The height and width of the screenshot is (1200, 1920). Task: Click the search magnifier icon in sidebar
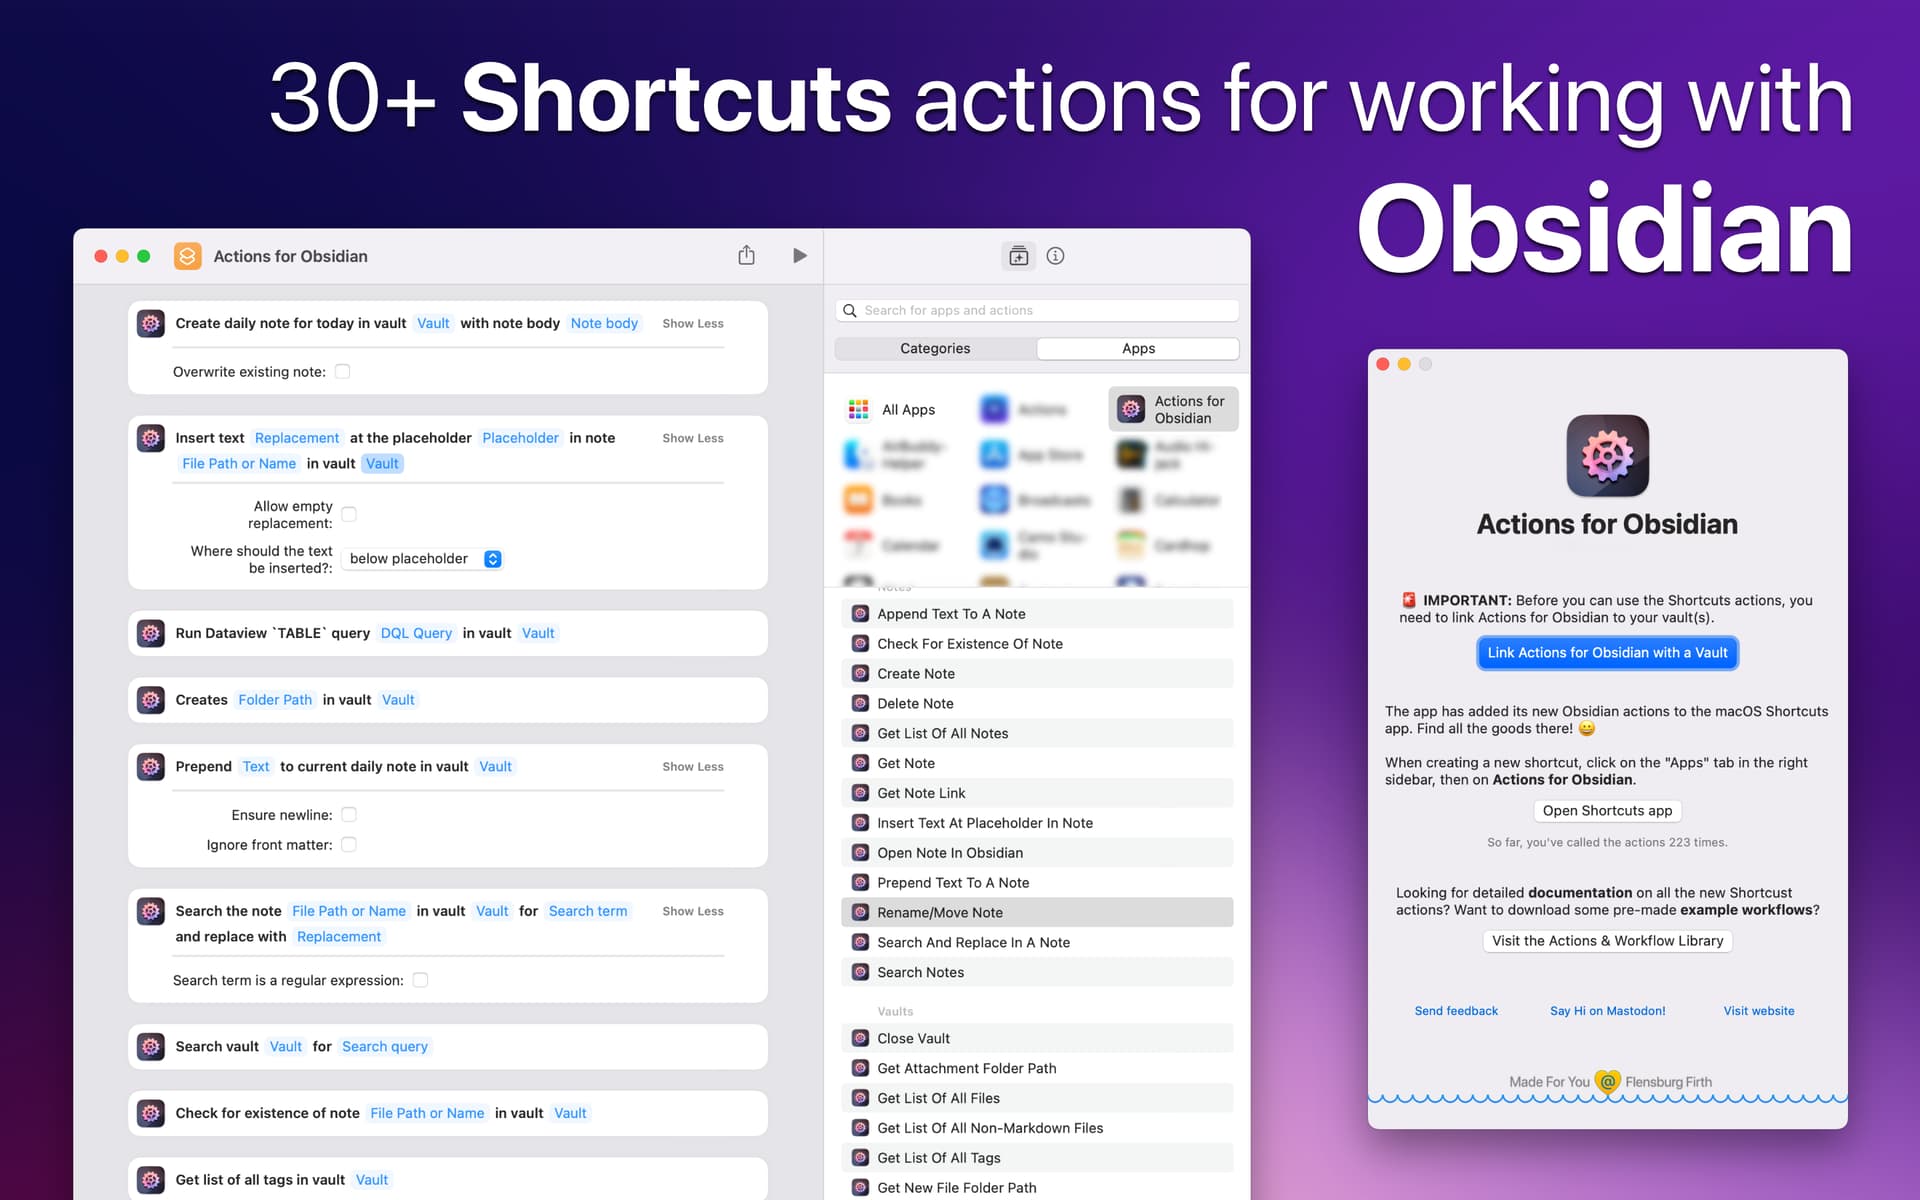[849, 308]
